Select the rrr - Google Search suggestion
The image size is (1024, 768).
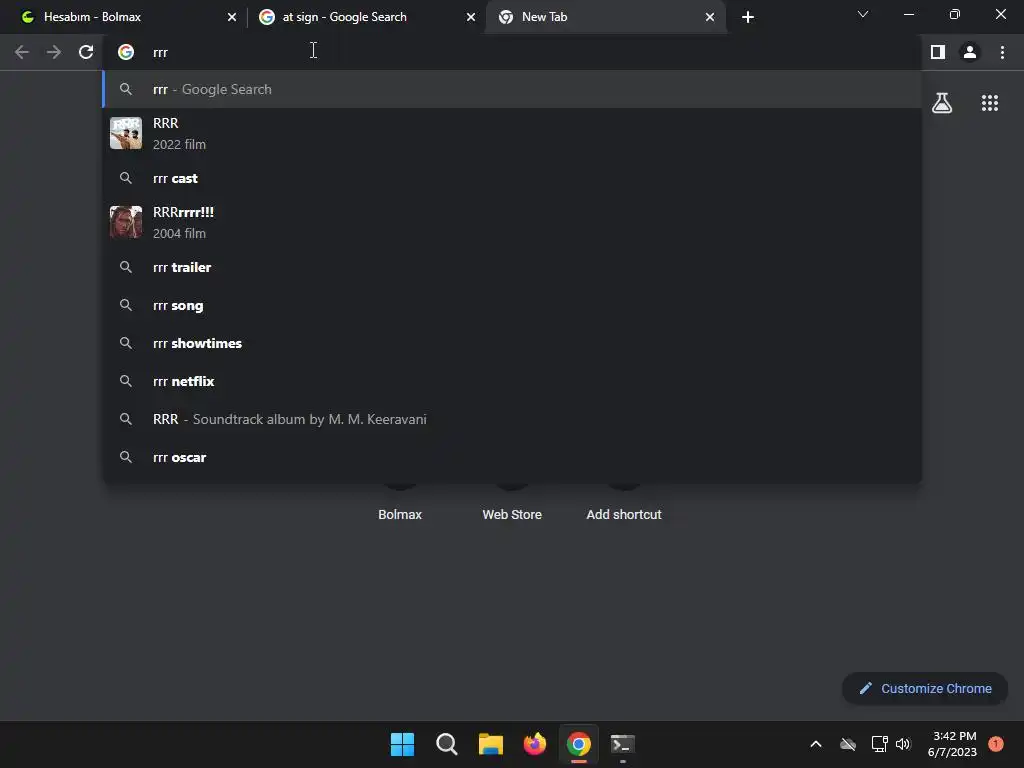[512, 89]
